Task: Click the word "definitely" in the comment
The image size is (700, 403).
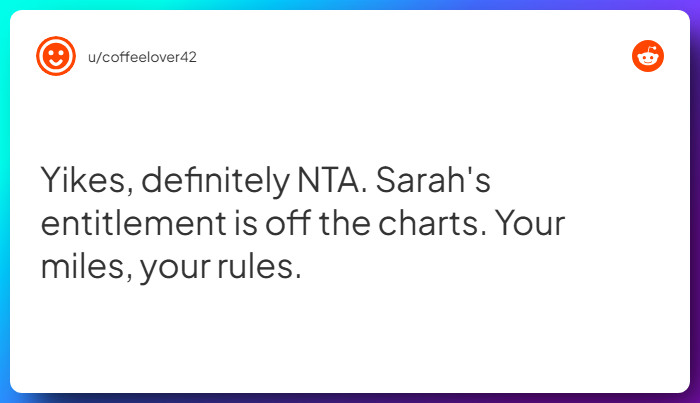Action: click(x=216, y=180)
